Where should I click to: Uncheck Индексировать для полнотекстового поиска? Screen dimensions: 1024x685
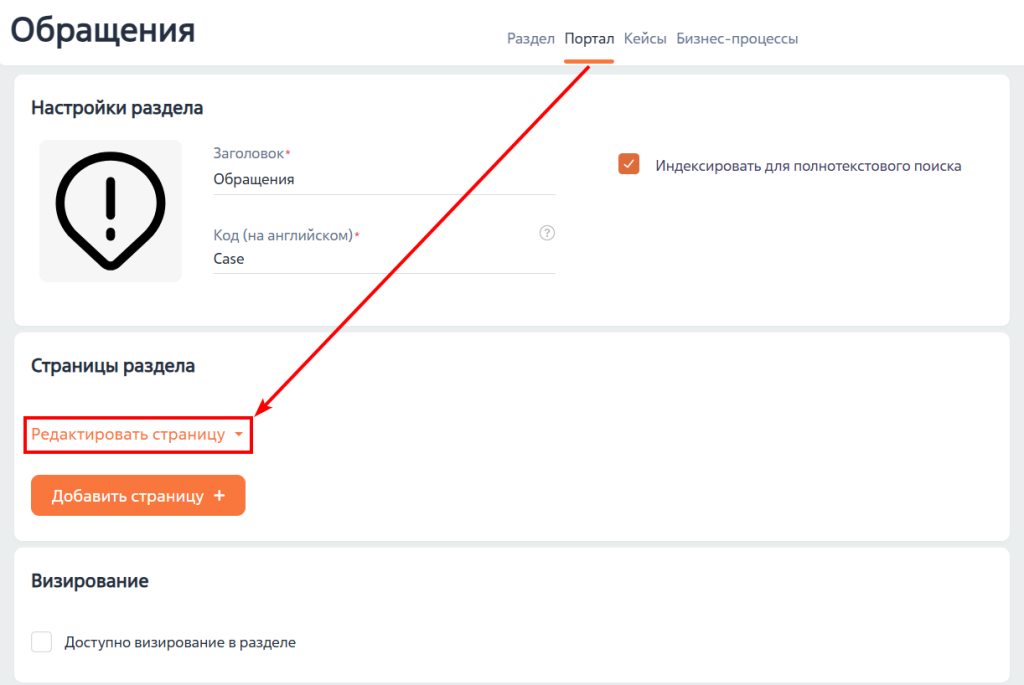[628, 165]
